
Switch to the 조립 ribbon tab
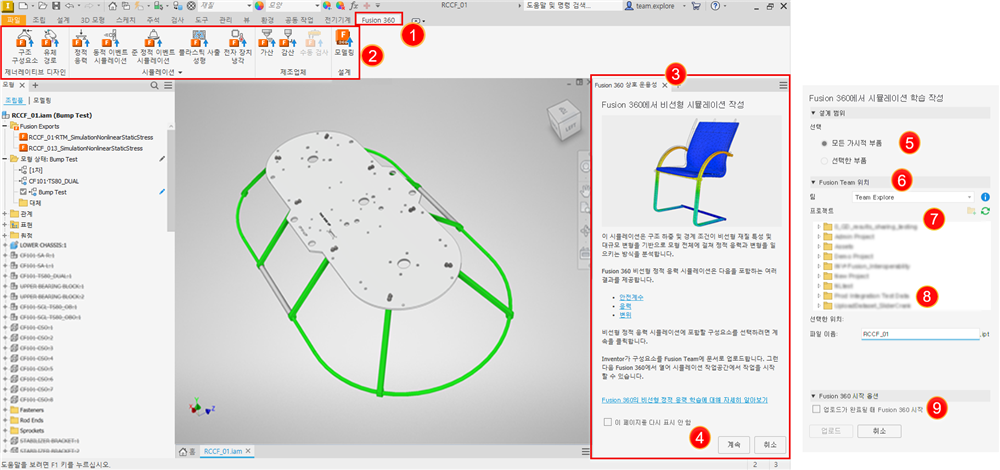(39, 20)
